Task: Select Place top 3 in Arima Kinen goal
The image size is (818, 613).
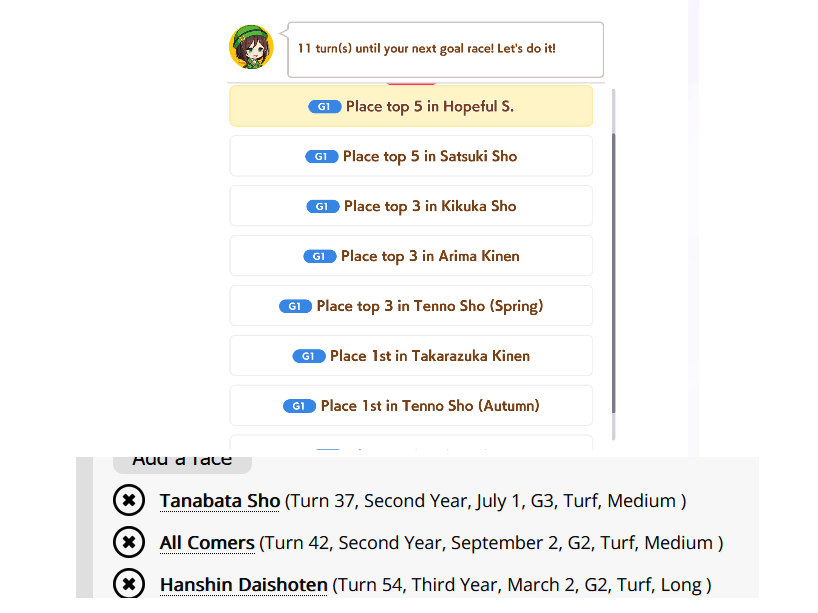Action: tap(411, 256)
